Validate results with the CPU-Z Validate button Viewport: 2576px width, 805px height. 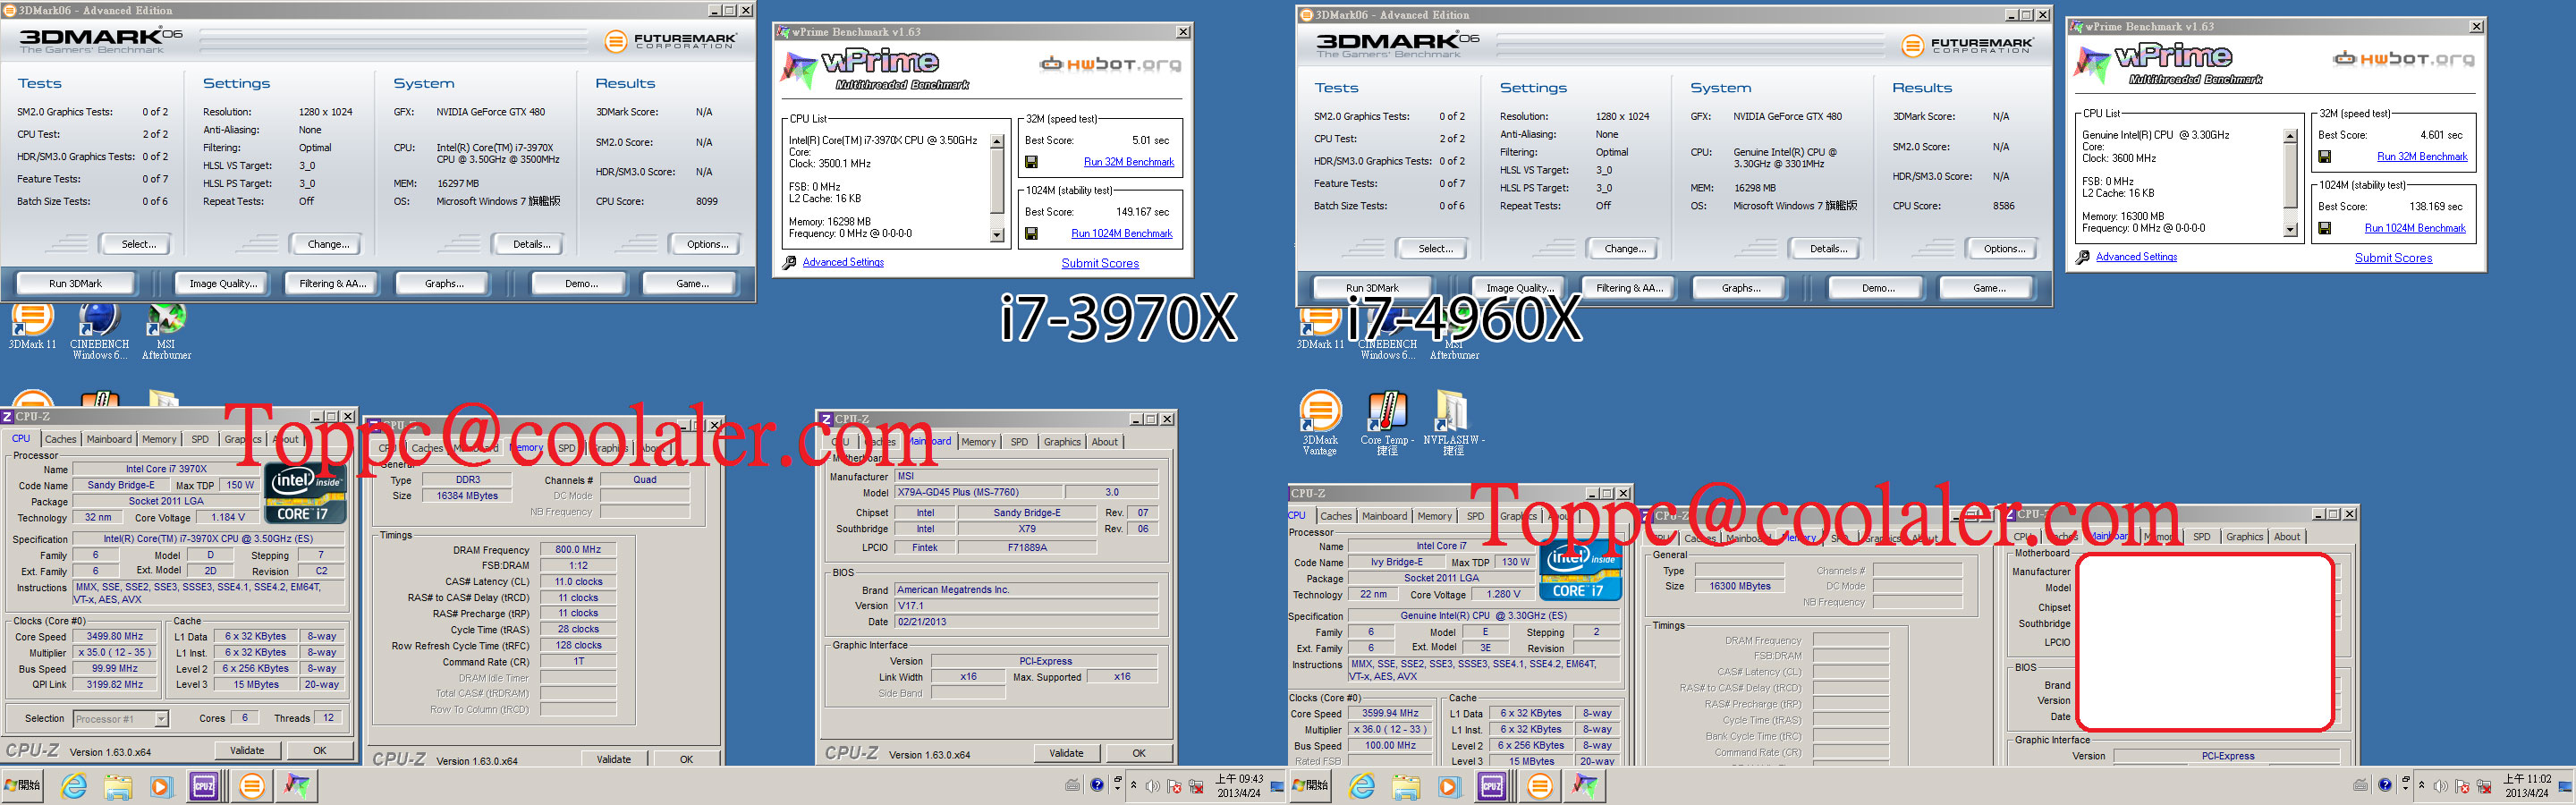[247, 749]
